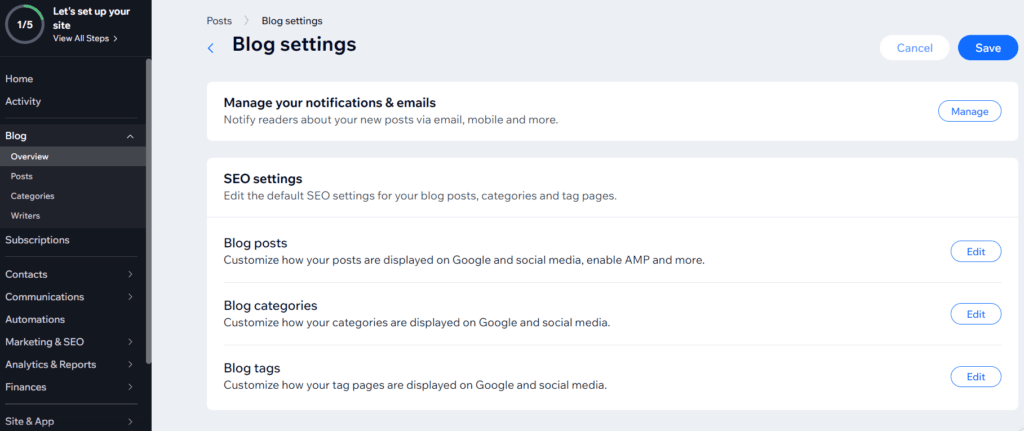Edit Blog posts SEO settings
The width and height of the screenshot is (1024, 431).
point(976,251)
